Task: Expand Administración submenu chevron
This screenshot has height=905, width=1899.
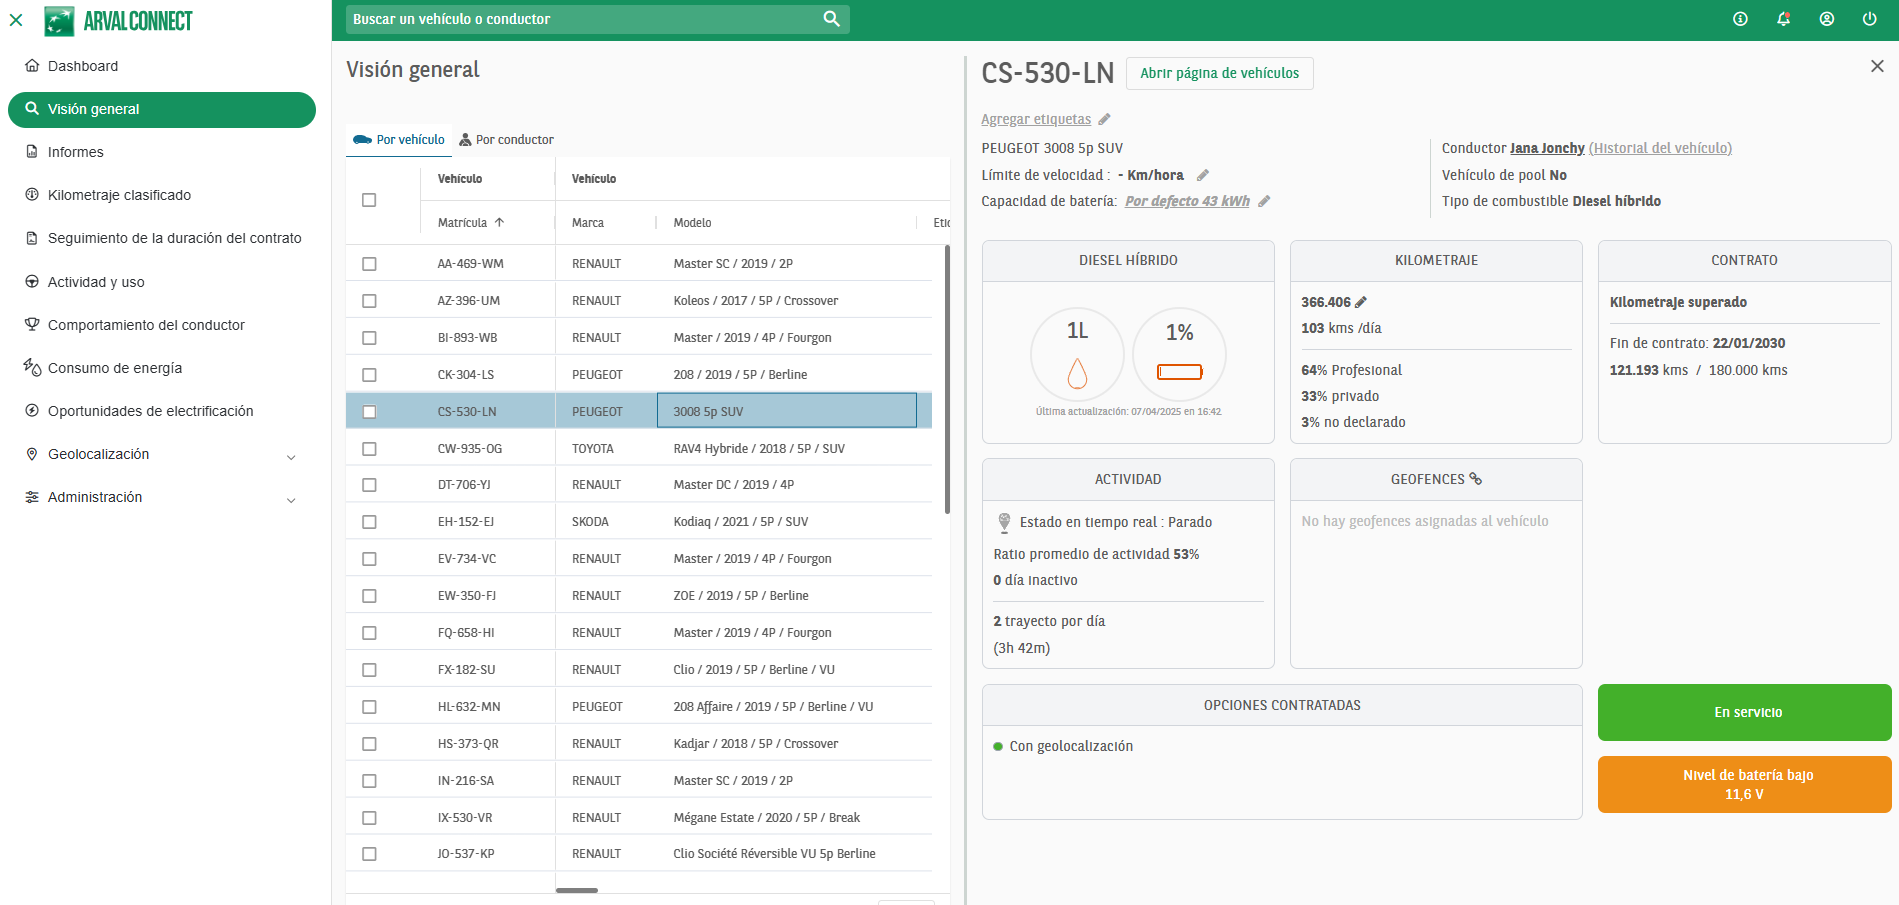Action: pyautogui.click(x=291, y=500)
